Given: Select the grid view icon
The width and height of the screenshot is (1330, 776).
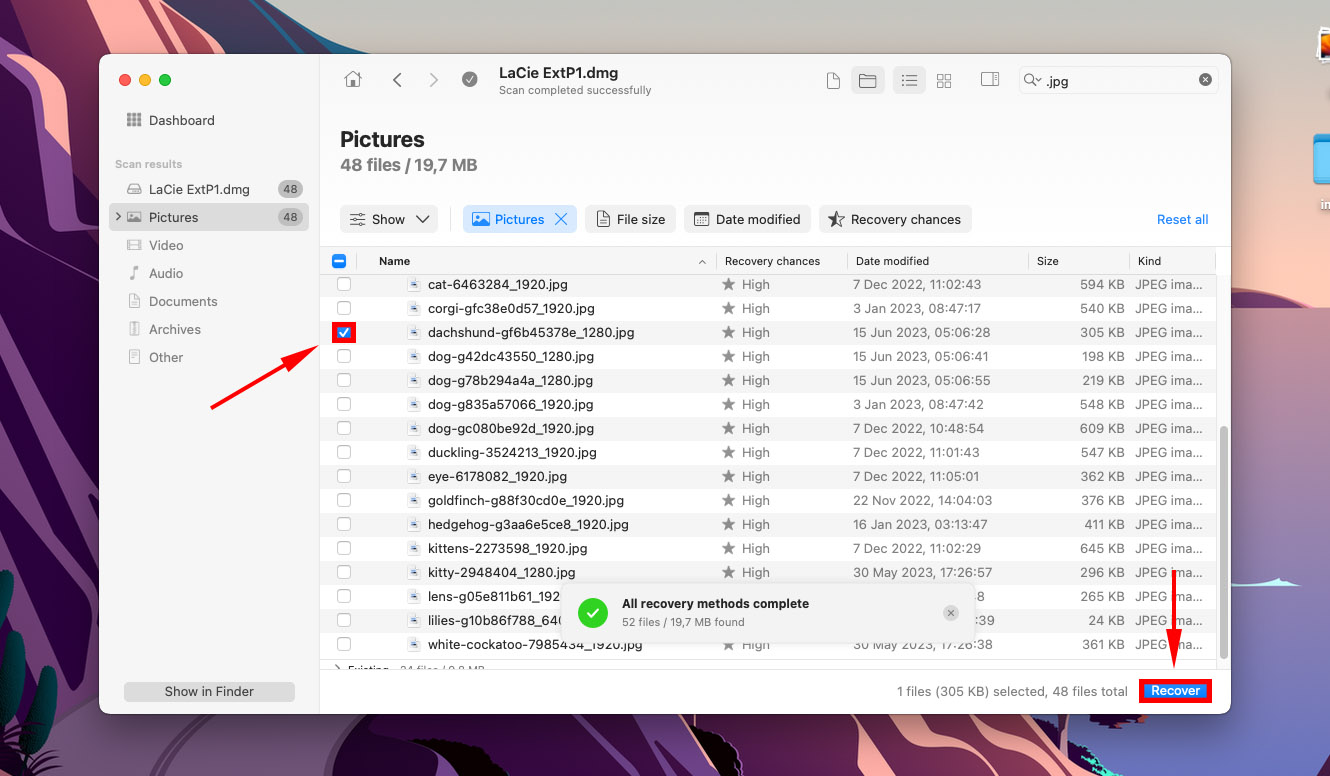Looking at the screenshot, I should [944, 81].
